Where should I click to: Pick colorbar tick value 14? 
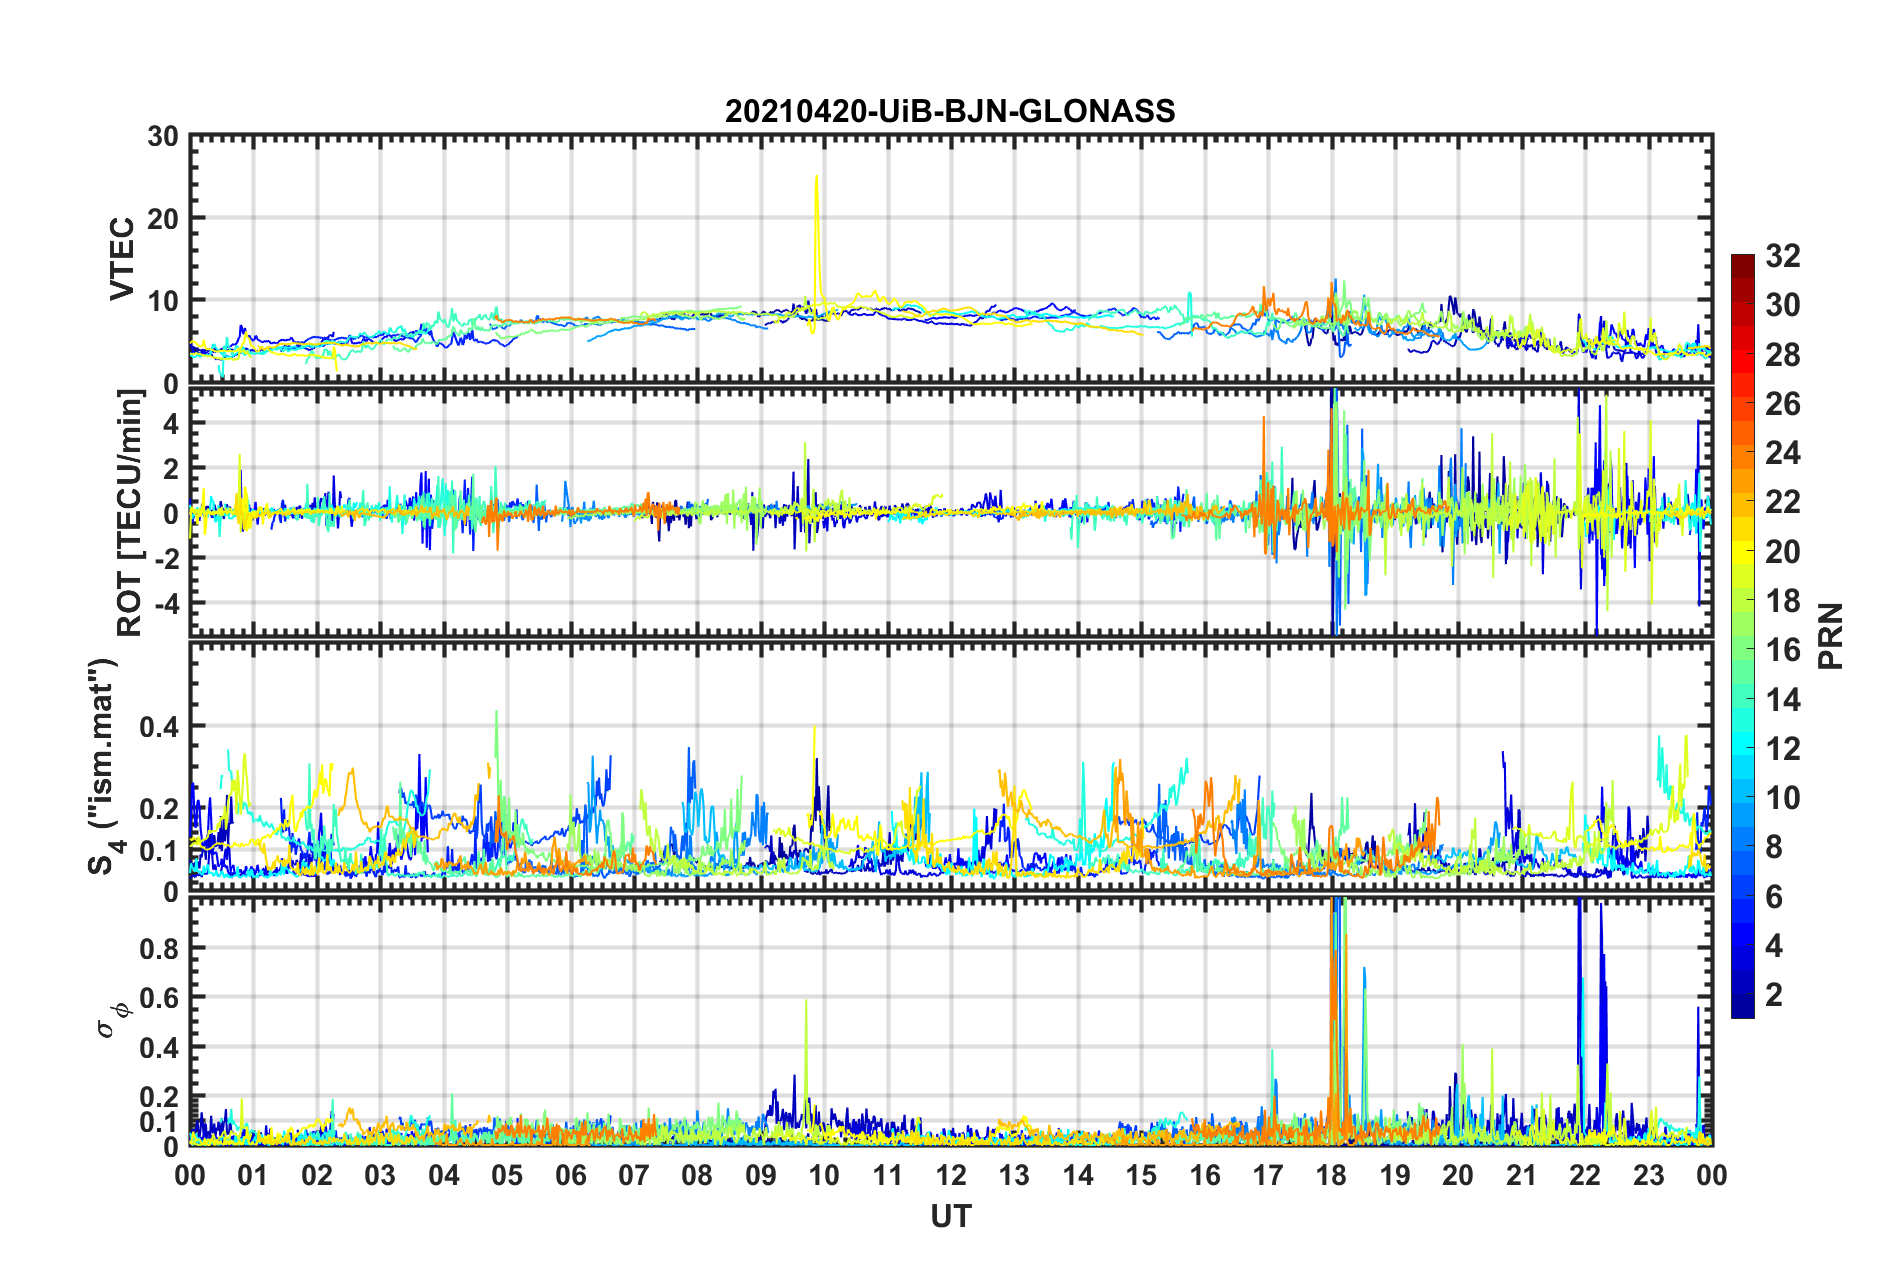coord(1782,700)
